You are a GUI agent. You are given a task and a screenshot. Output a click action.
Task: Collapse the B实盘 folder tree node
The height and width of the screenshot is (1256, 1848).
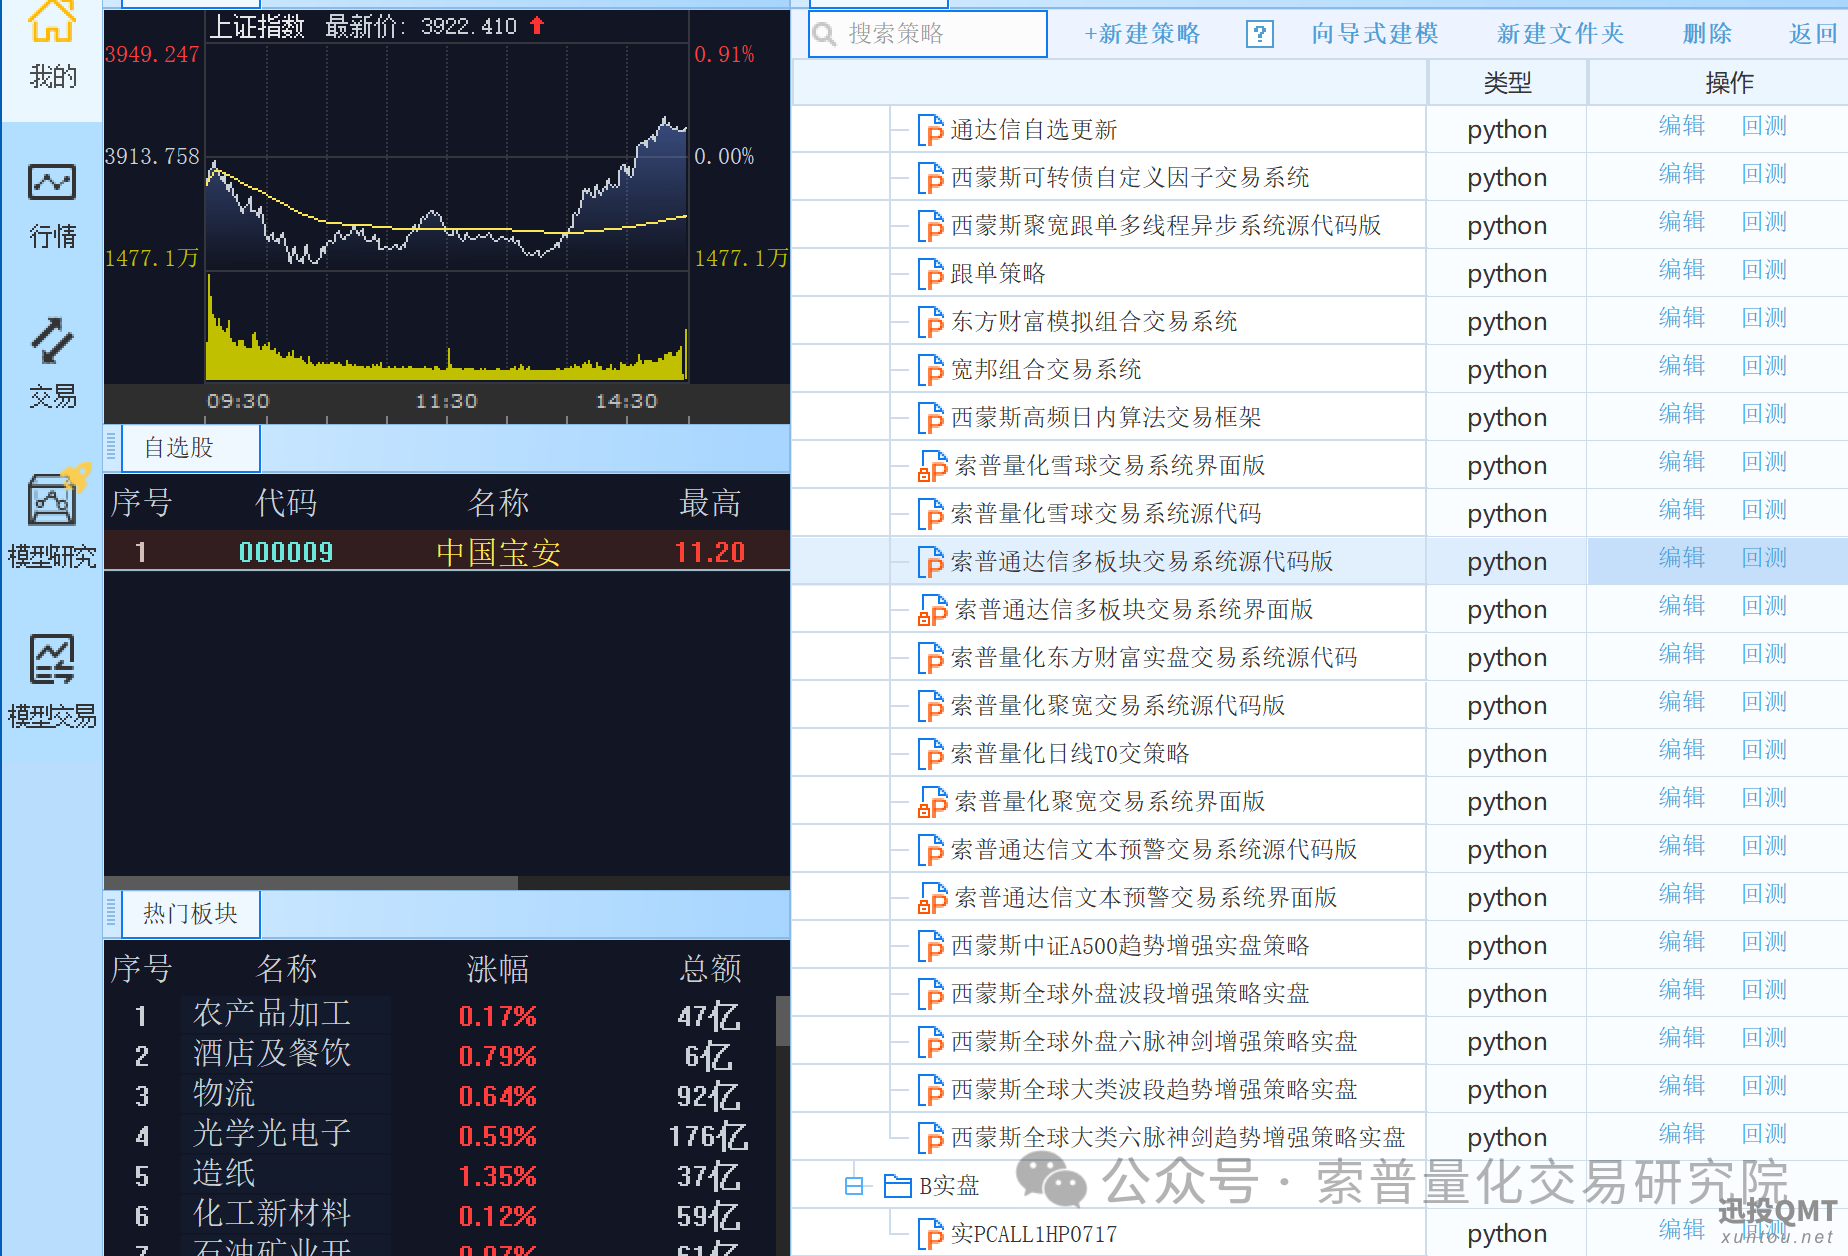coord(854,1186)
